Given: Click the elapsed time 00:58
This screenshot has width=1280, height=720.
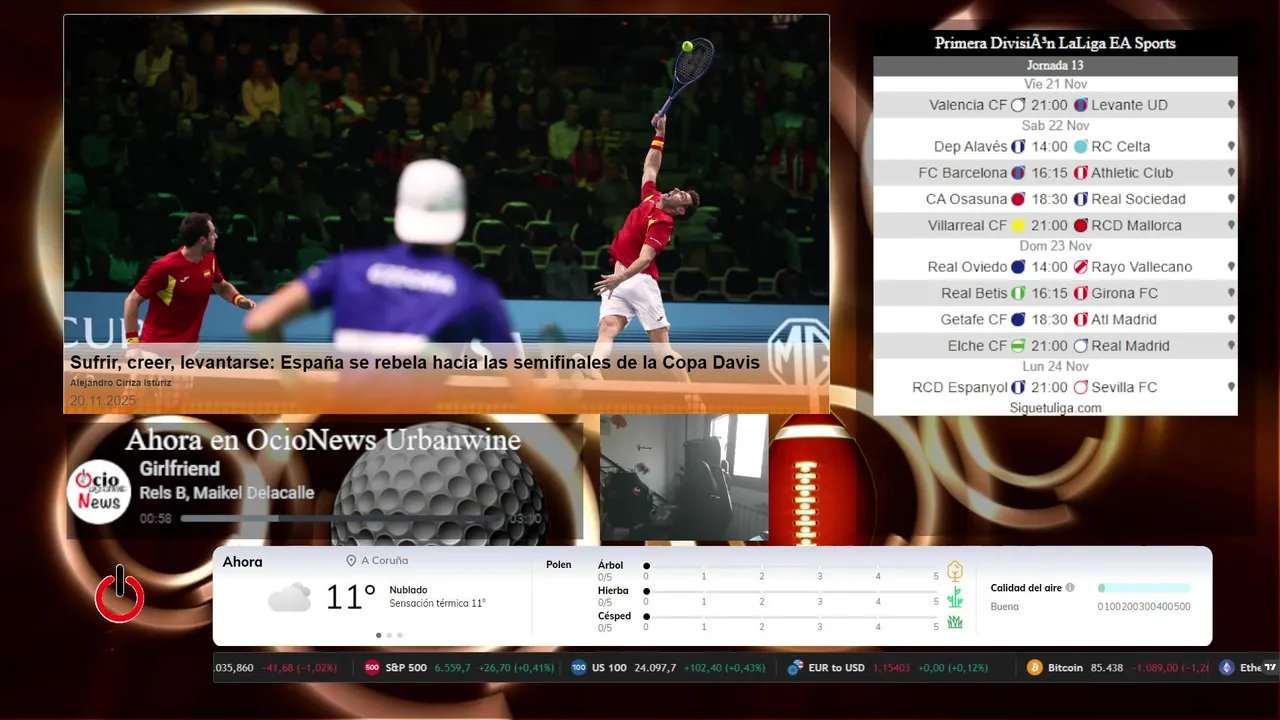Looking at the screenshot, I should point(156,519).
